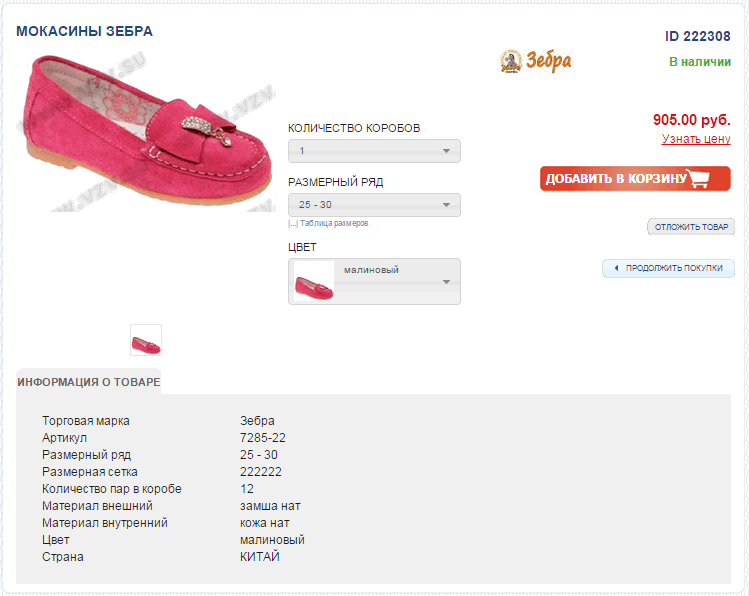The height and width of the screenshot is (596, 749).
Task: Click the В наличии availability status
Action: tap(699, 62)
